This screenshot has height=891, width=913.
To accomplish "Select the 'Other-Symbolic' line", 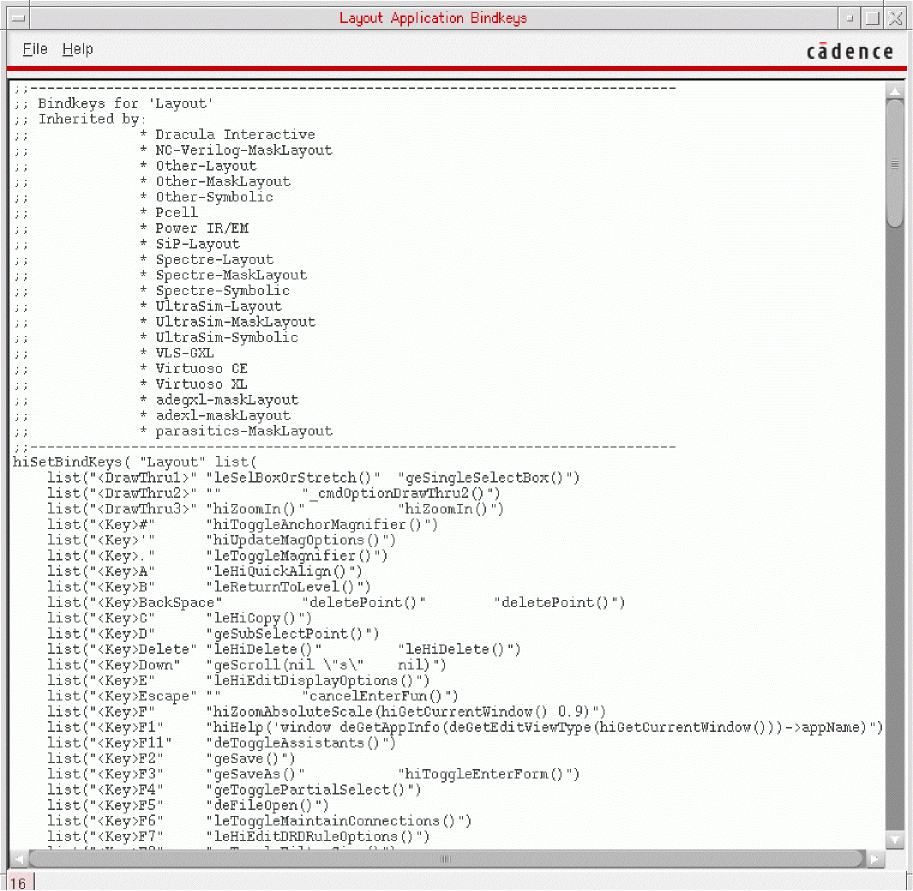I will [x=207, y=197].
